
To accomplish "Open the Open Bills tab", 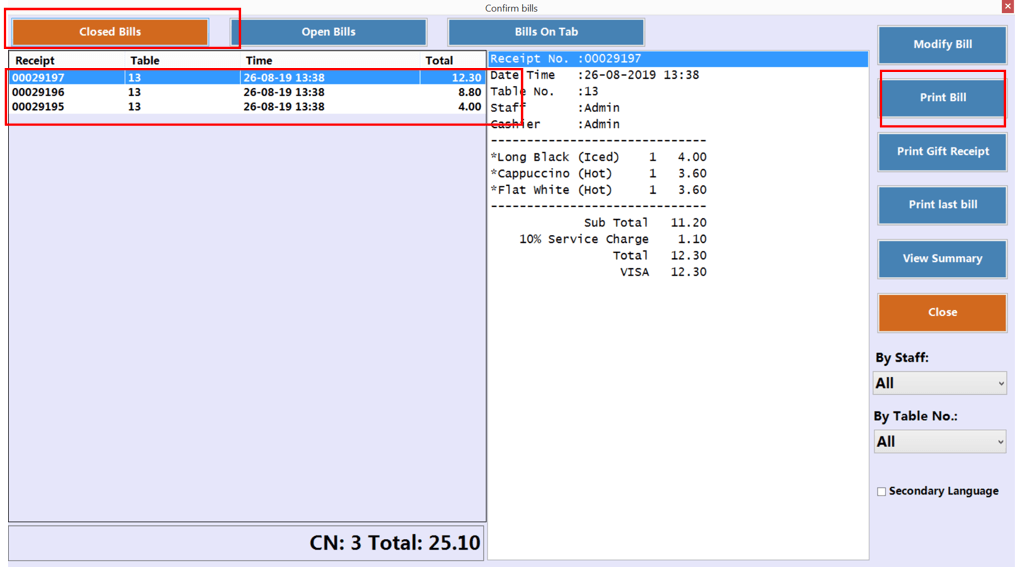I will click(329, 32).
